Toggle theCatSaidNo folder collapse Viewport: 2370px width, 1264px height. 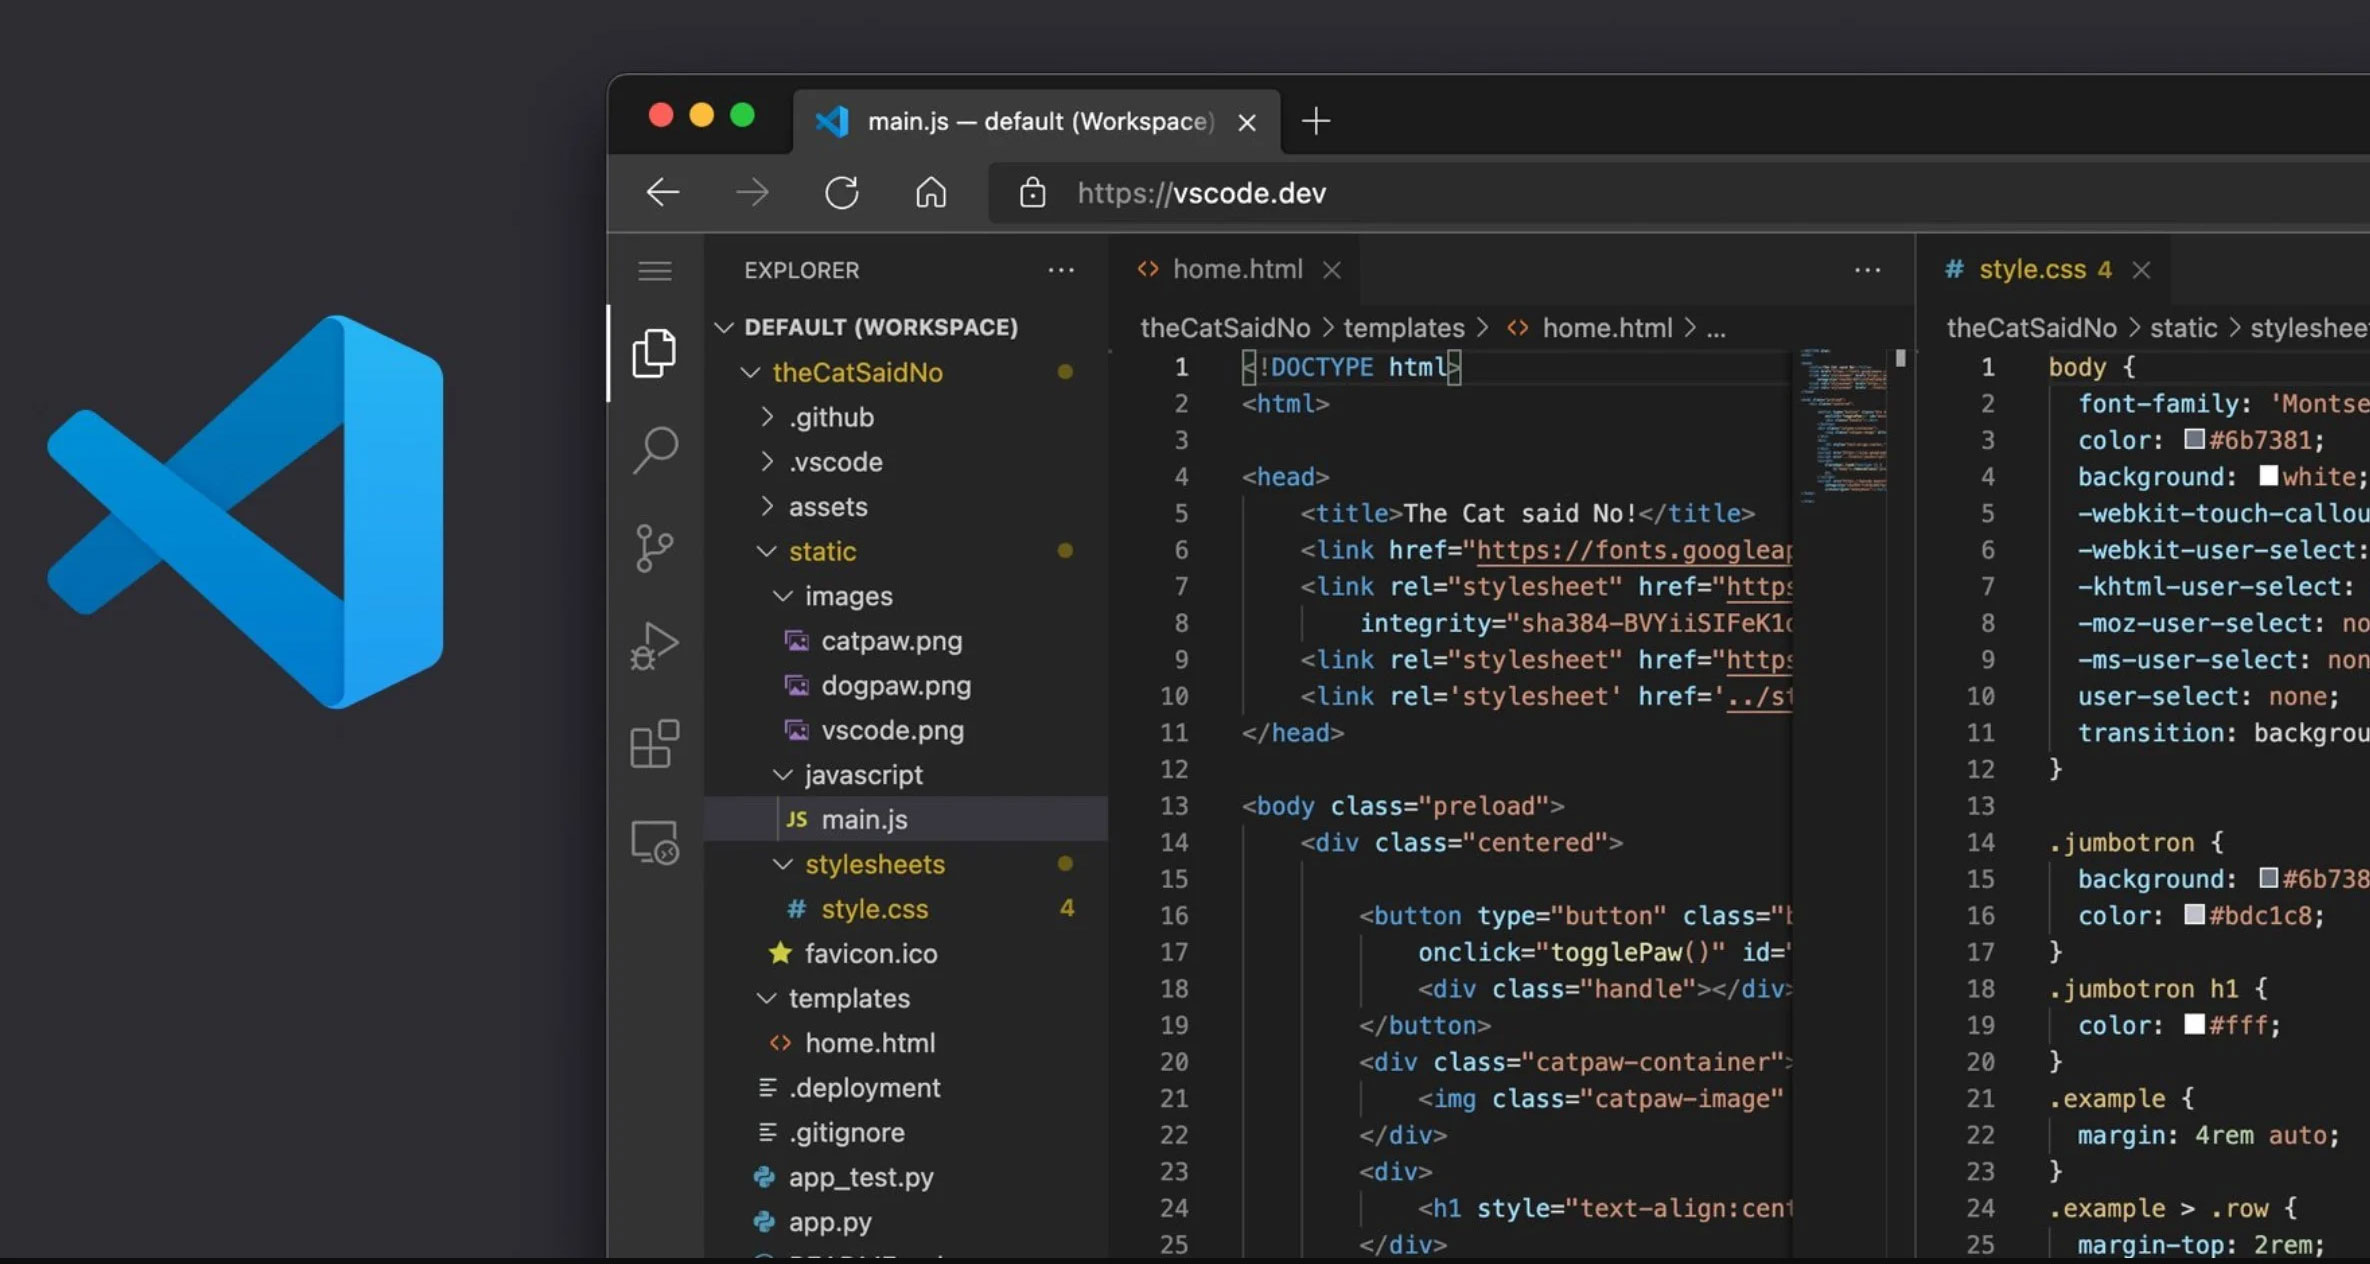coord(748,372)
